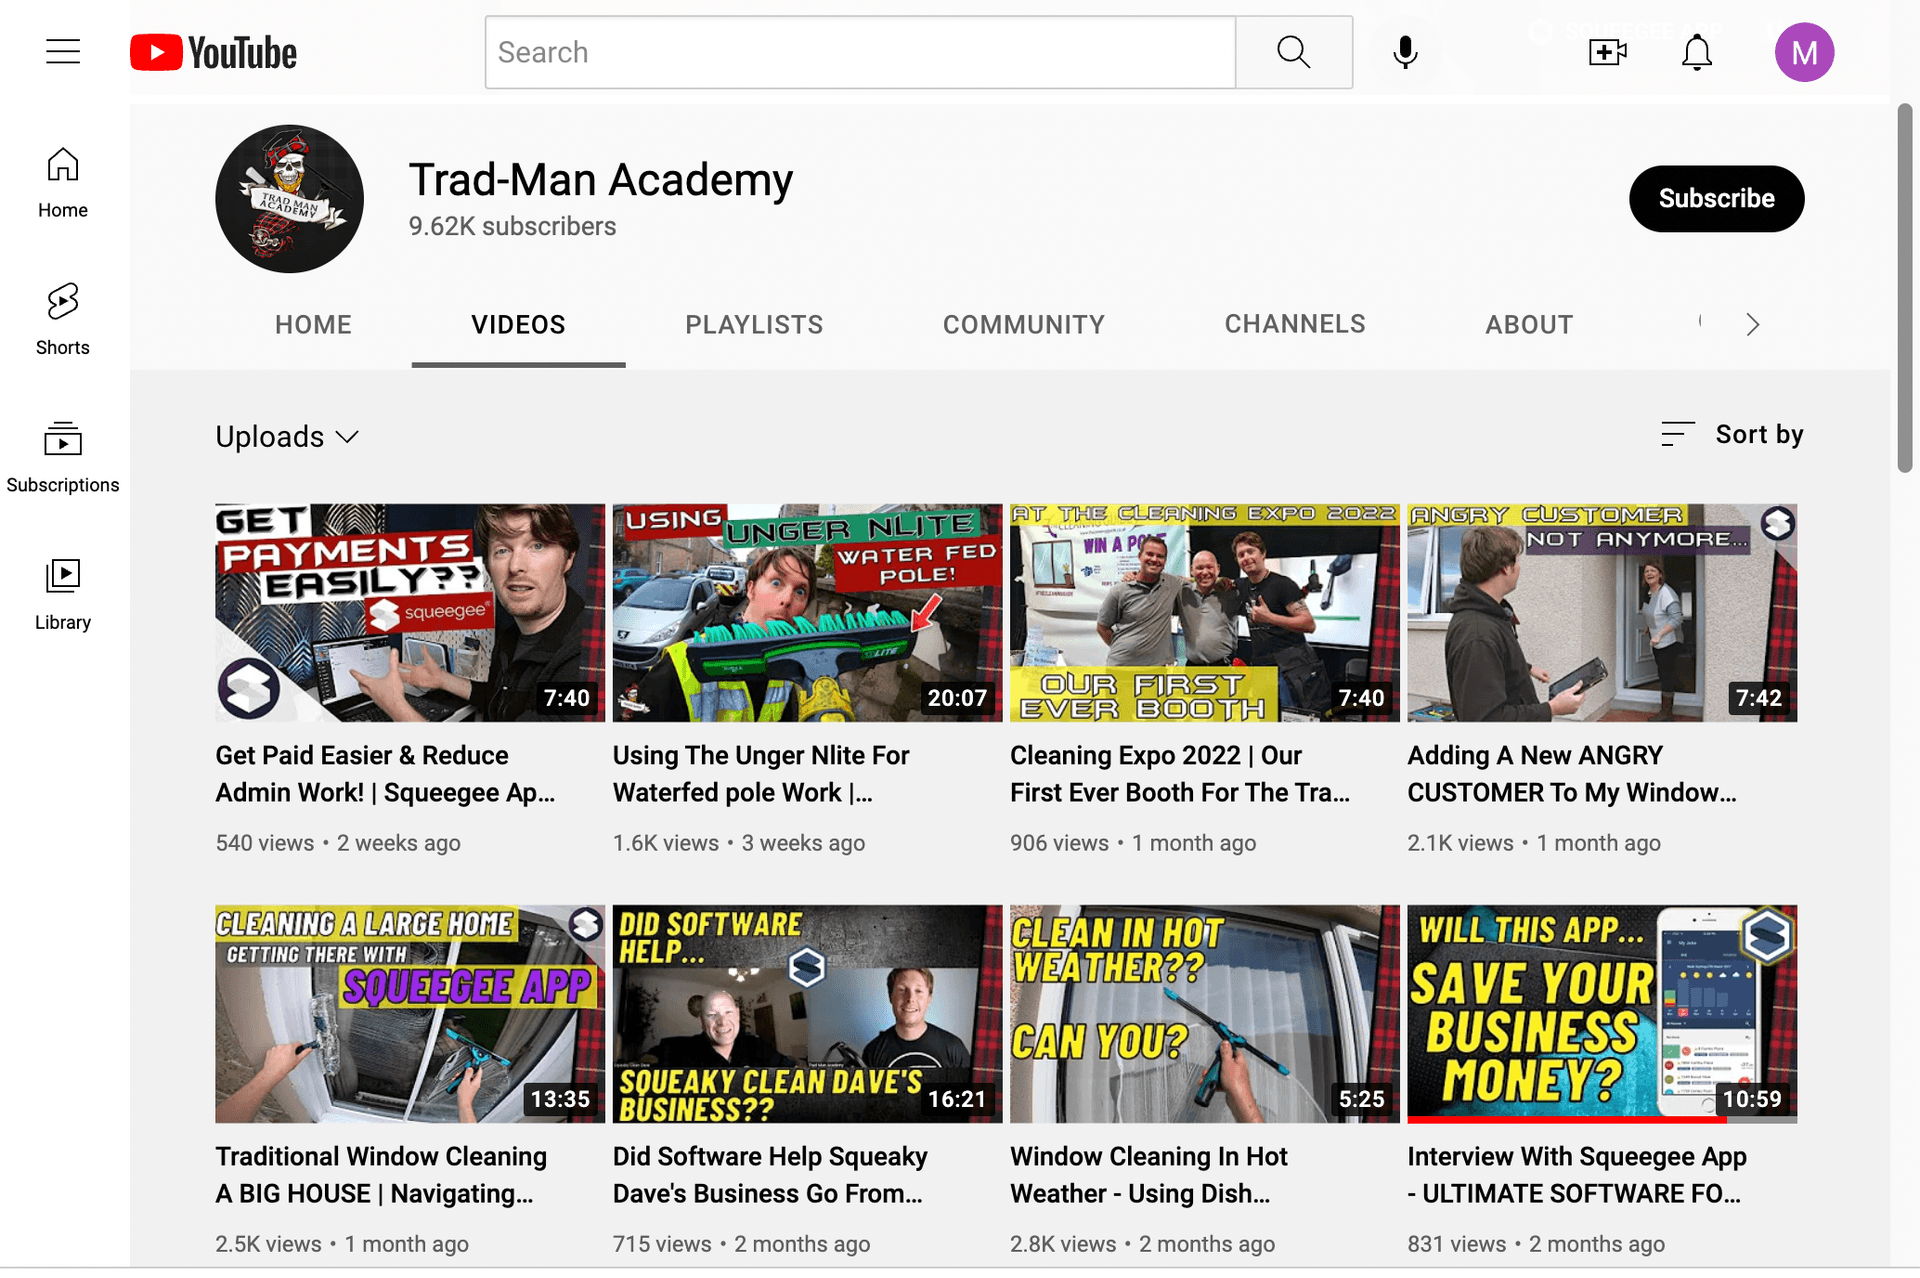Switch to the HOME tab

314,324
